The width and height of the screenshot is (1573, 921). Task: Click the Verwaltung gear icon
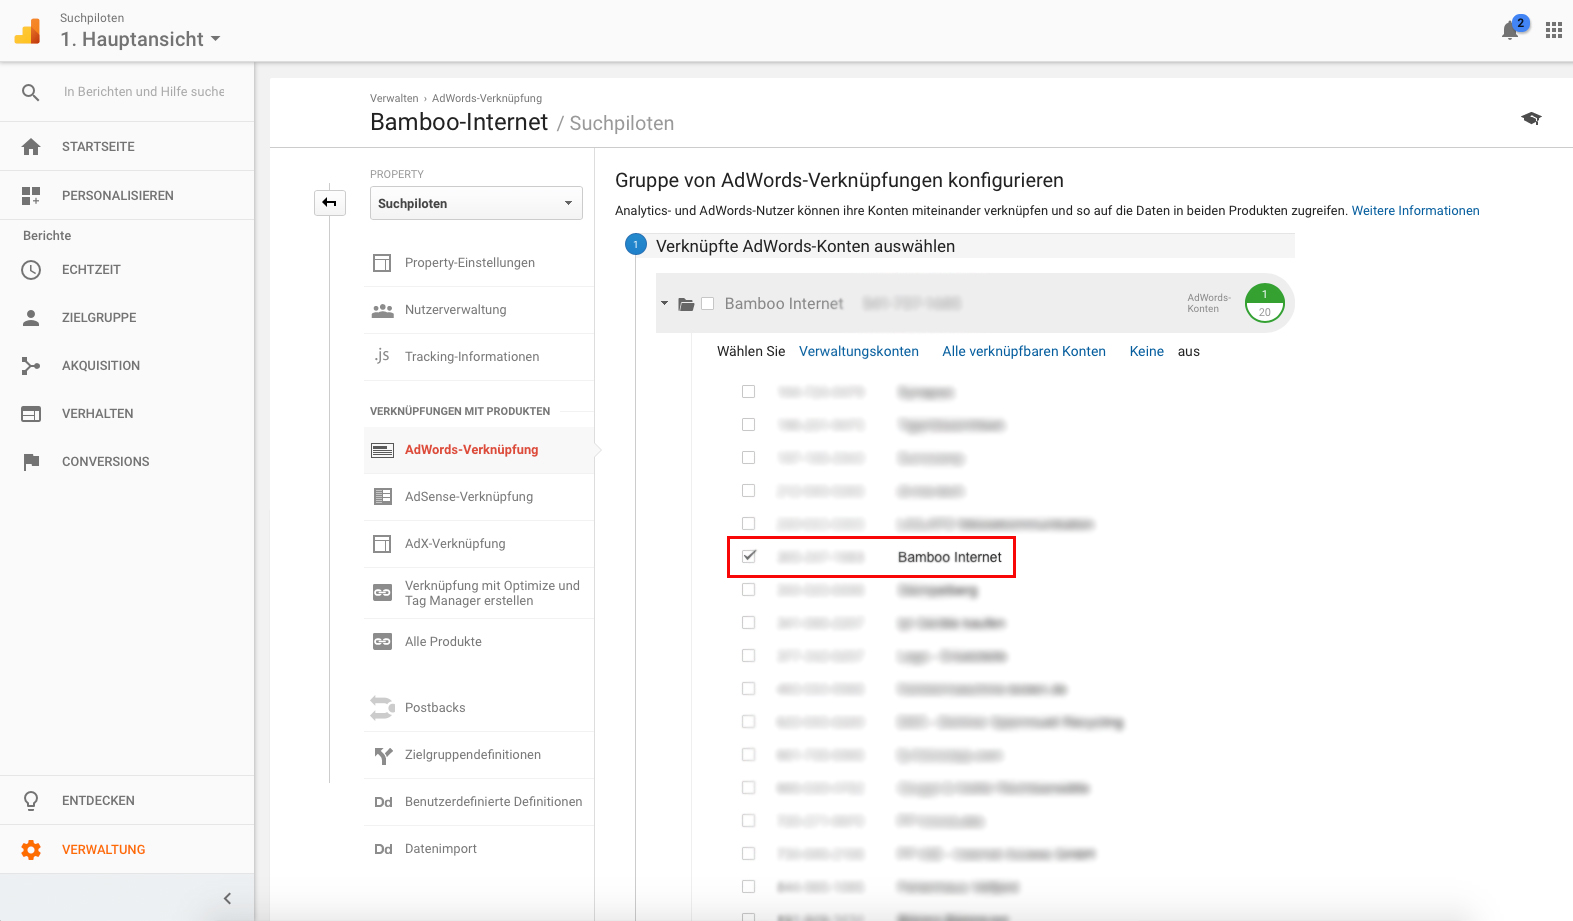tap(31, 850)
